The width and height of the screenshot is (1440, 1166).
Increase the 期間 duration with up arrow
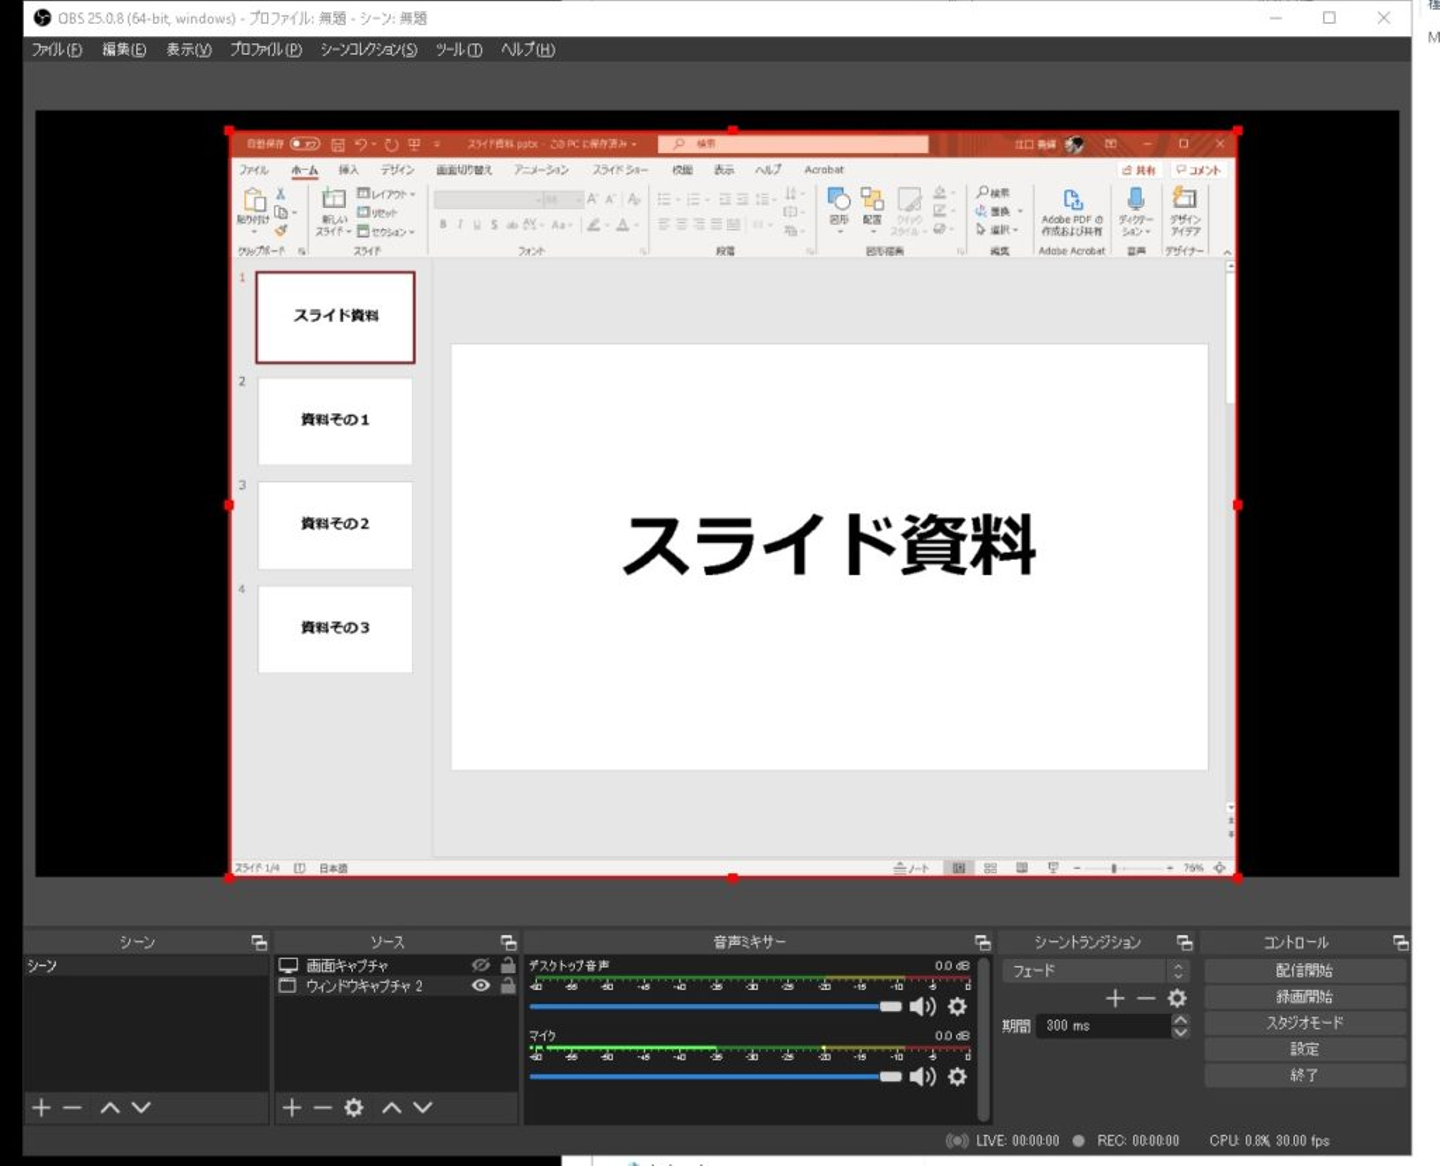point(1180,1020)
